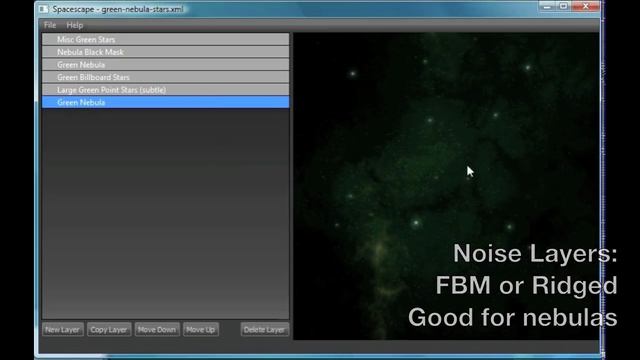Minimize the Spacescape window
Viewport: 640px width, 360px height.
click(x=547, y=6)
